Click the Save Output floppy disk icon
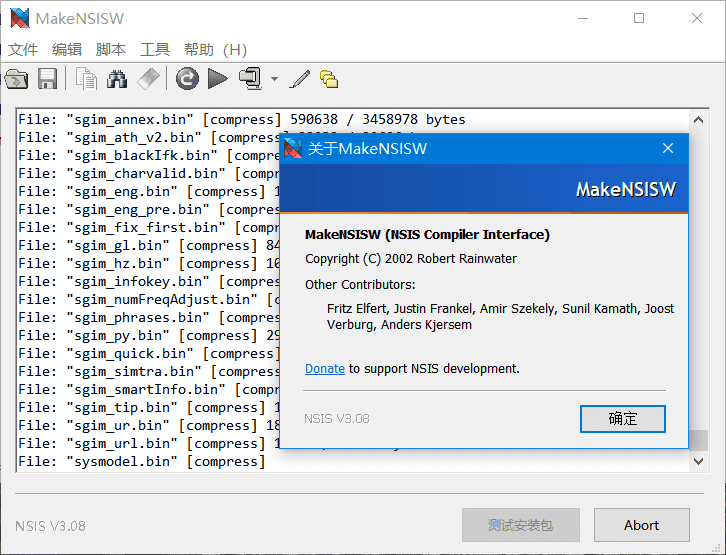This screenshot has height=555, width=726. (x=47, y=78)
